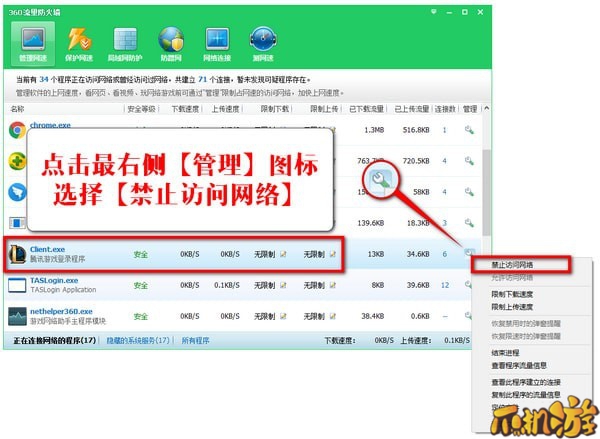Sort by 下载速度 column header
This screenshot has height=439, width=600.
185,109
